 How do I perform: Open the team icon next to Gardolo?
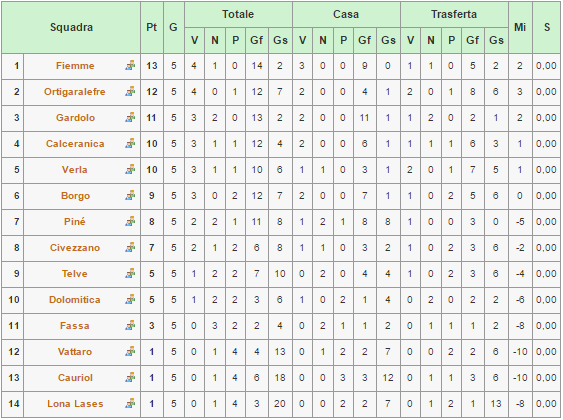coord(130,117)
